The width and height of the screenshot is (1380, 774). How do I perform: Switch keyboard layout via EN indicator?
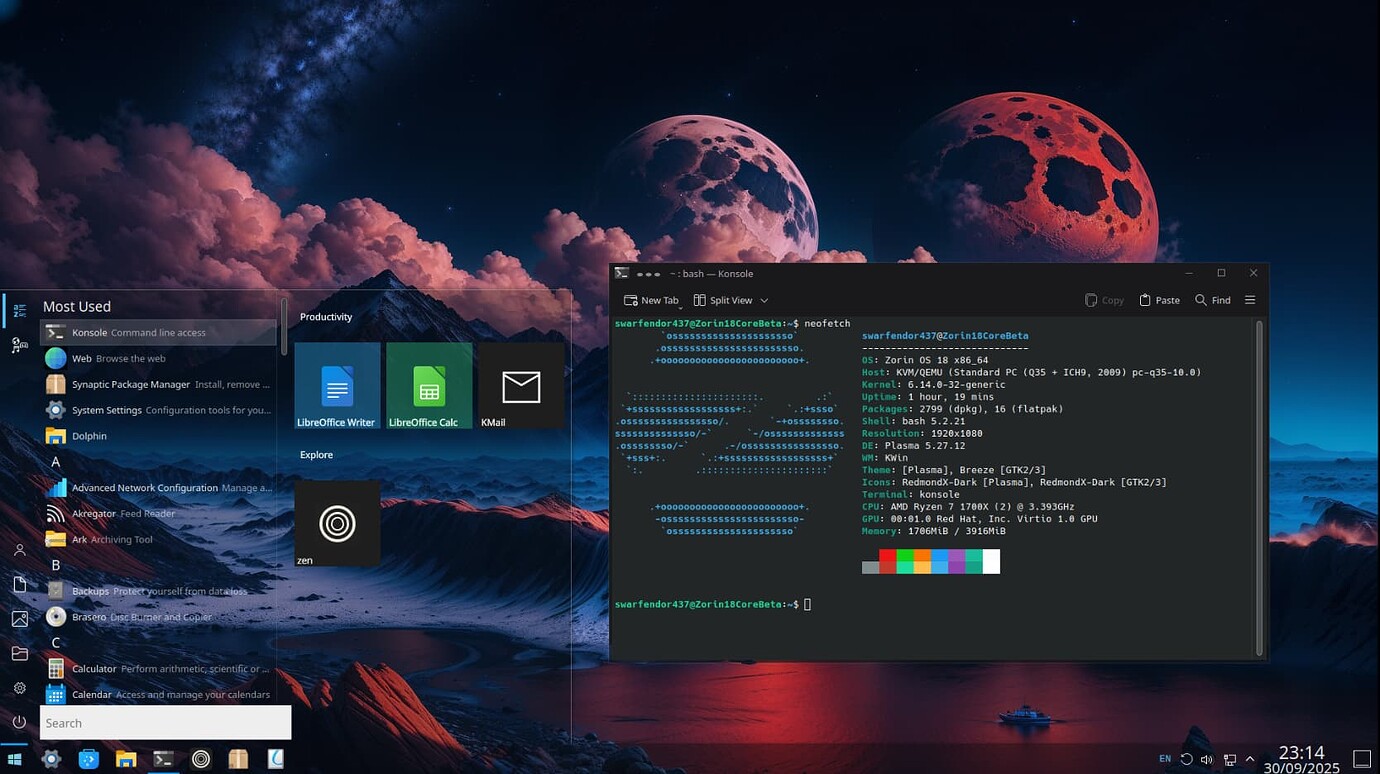coord(1165,759)
